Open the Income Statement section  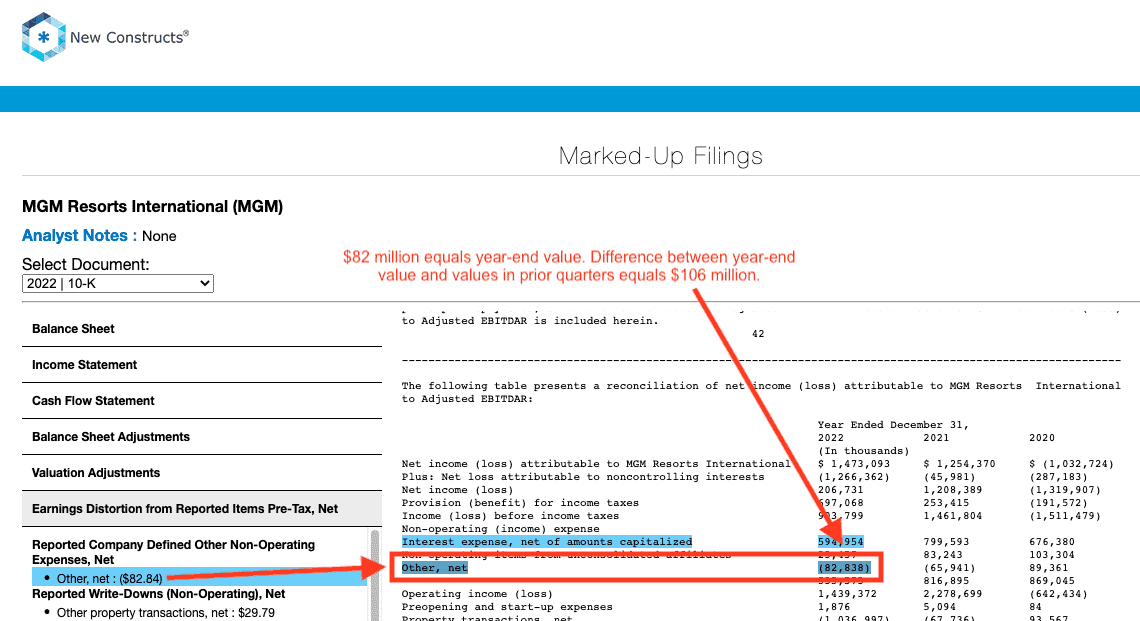(201, 365)
